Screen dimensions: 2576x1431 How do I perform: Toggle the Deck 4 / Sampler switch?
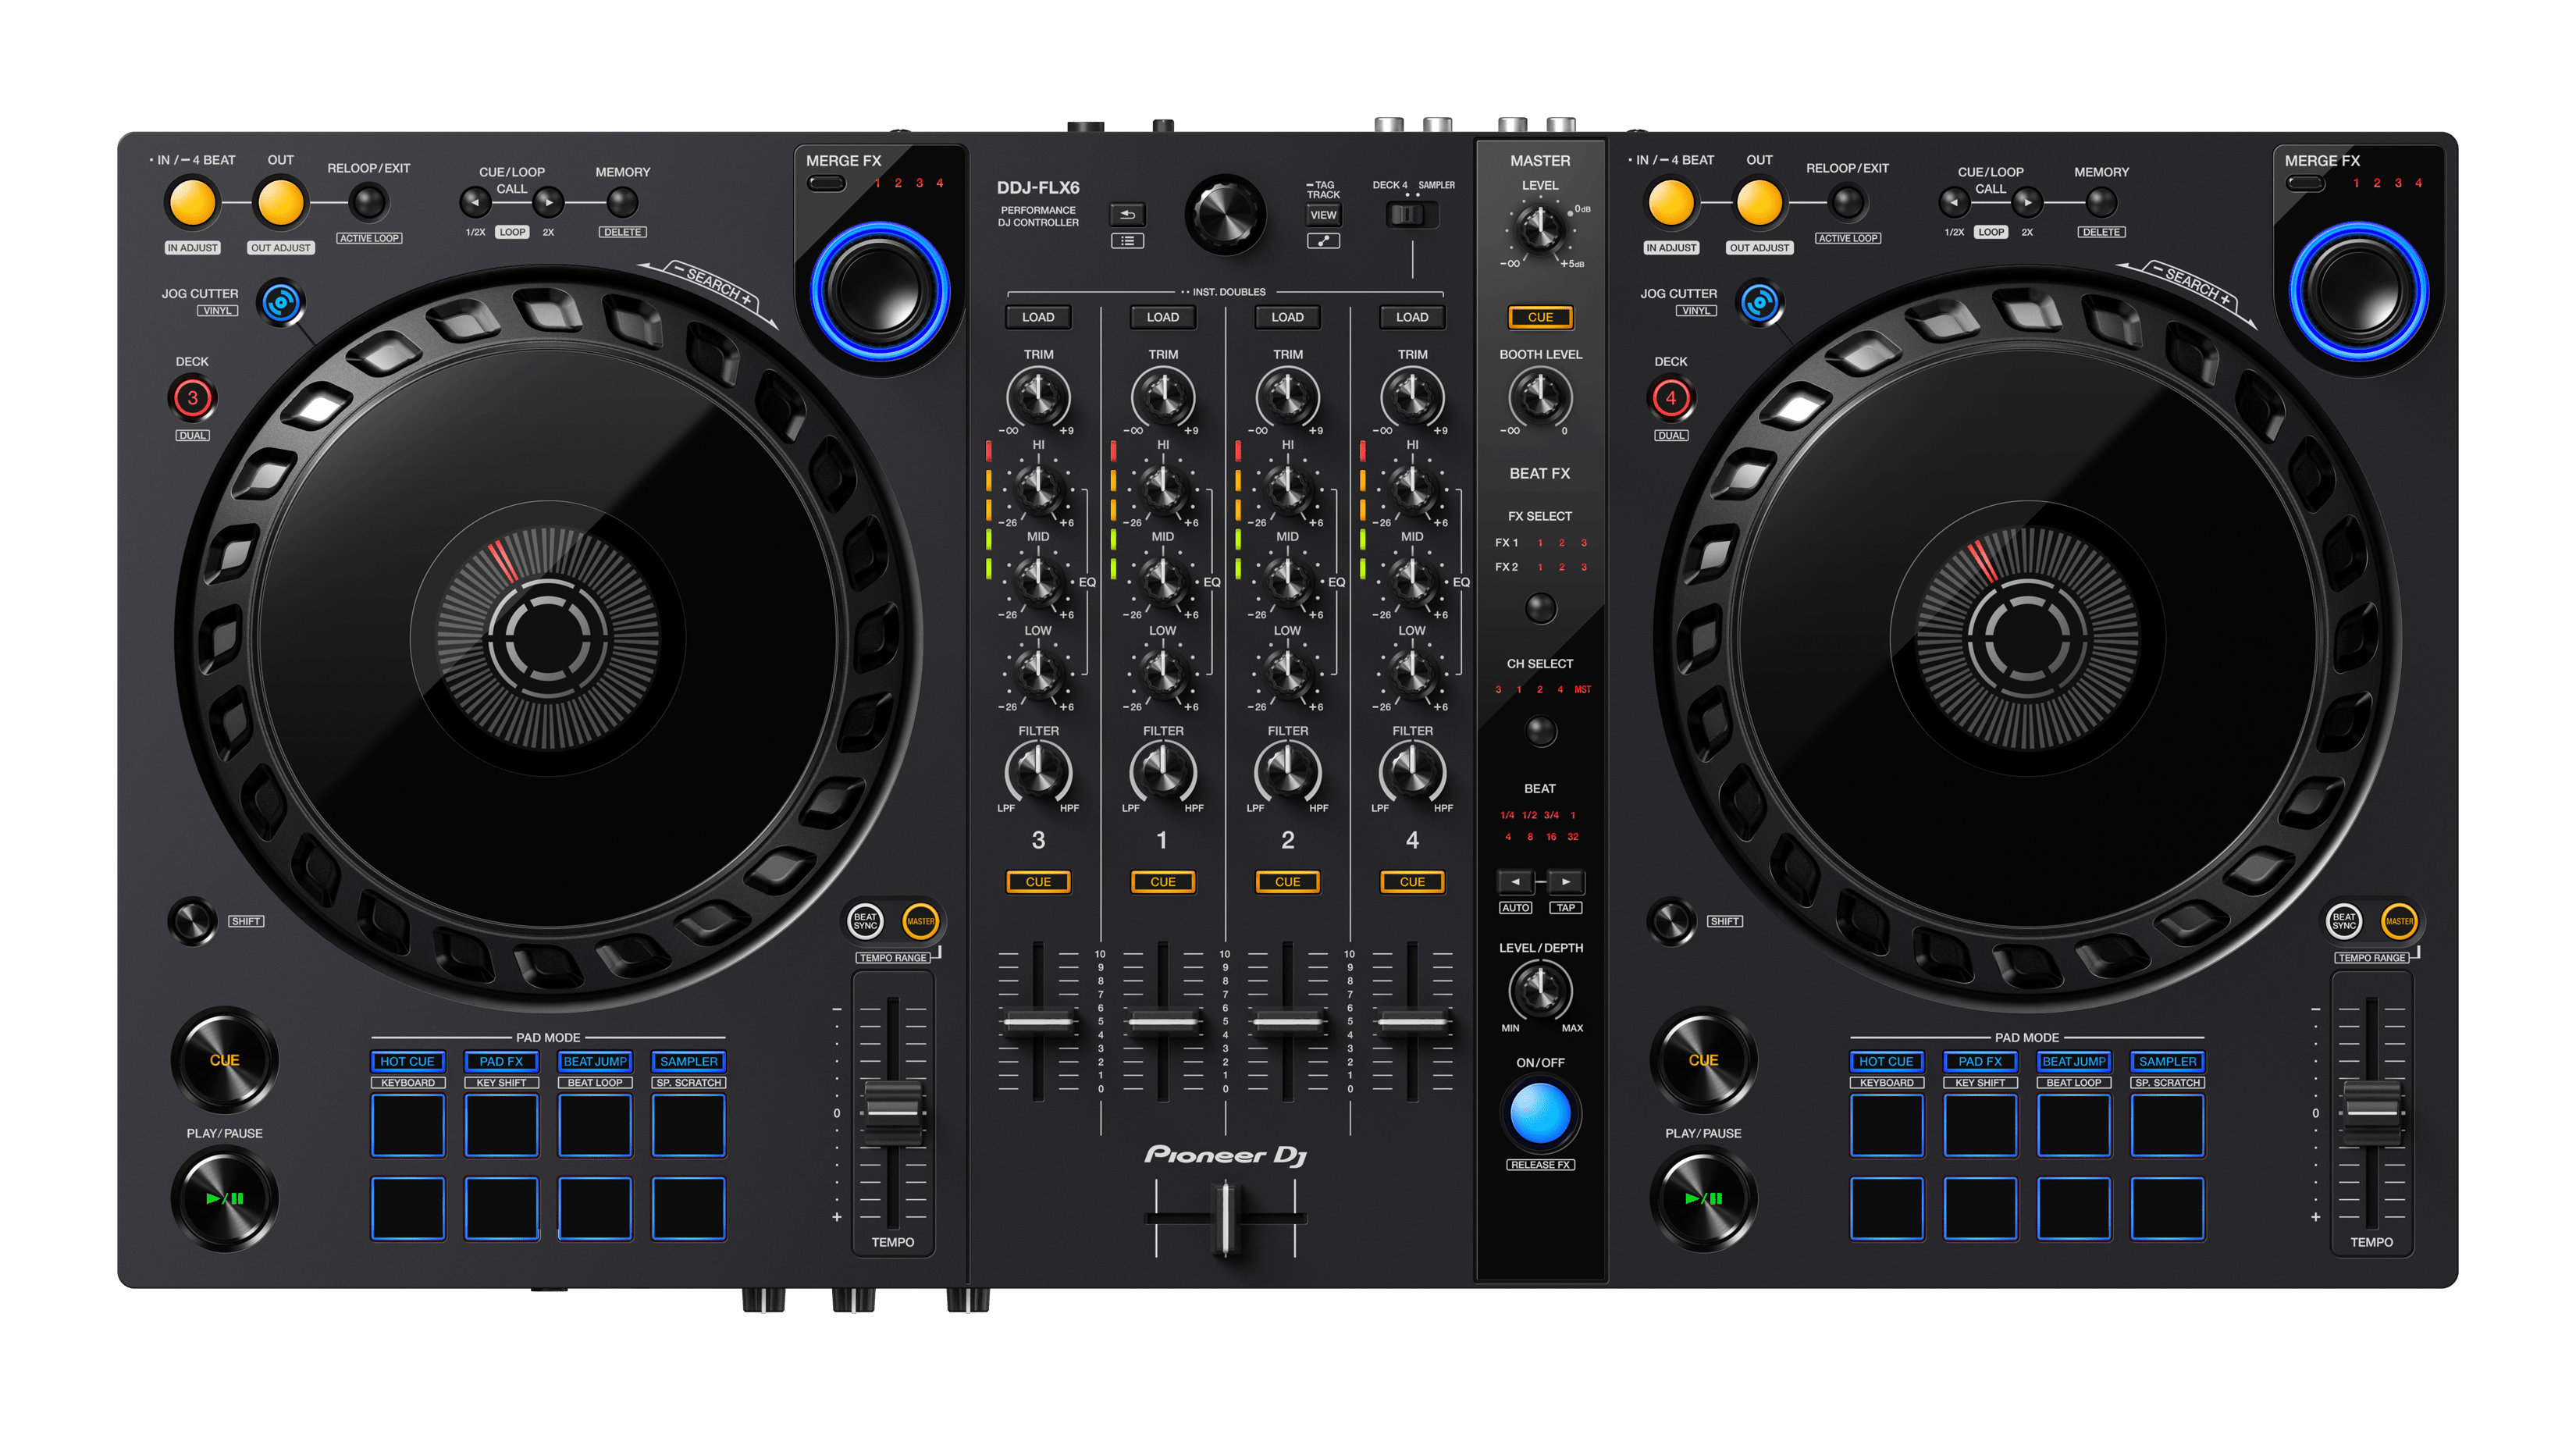pyautogui.click(x=1408, y=214)
